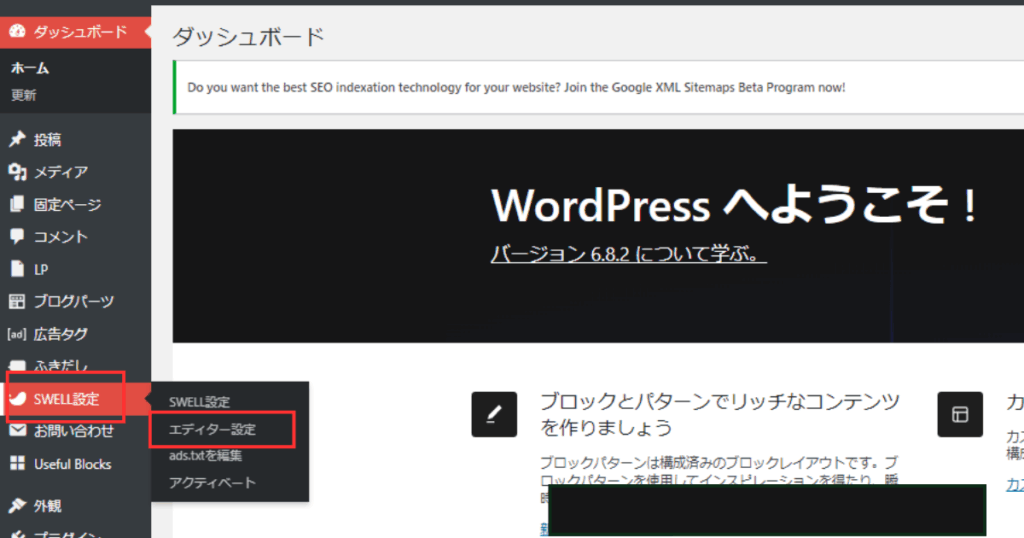
Task: Click the pushpin icon beside 投稿
Action: coord(17,140)
